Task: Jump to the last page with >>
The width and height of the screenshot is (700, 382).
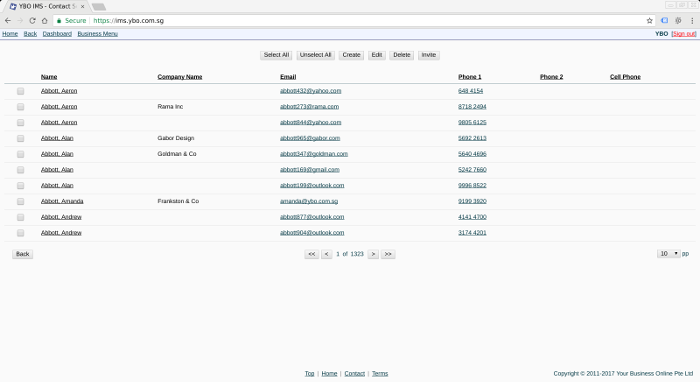Action: 388,254
